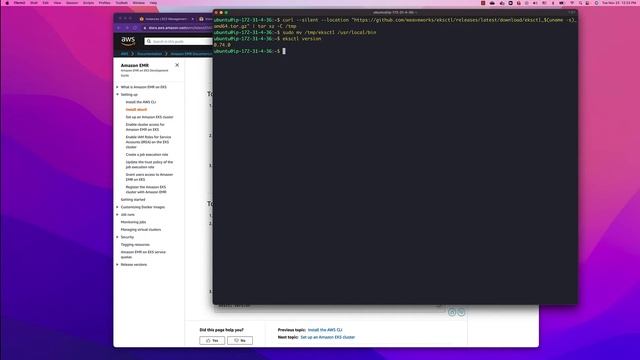Open the Tagging resources sidebar item
This screenshot has width=640, height=360.
[x=135, y=244]
